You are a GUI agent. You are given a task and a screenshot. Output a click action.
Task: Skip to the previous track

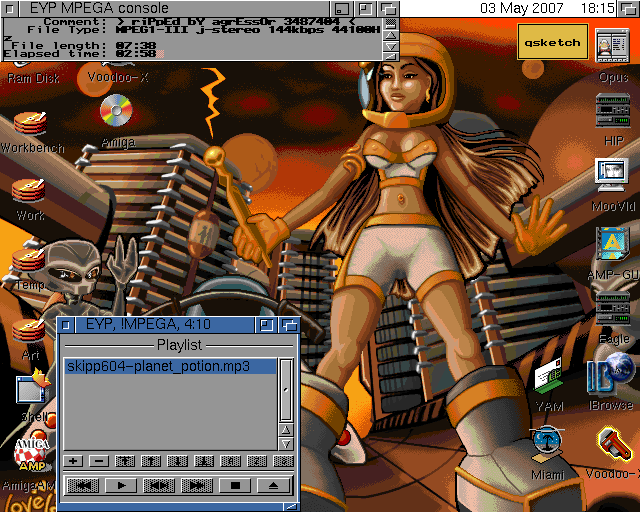tap(82, 485)
